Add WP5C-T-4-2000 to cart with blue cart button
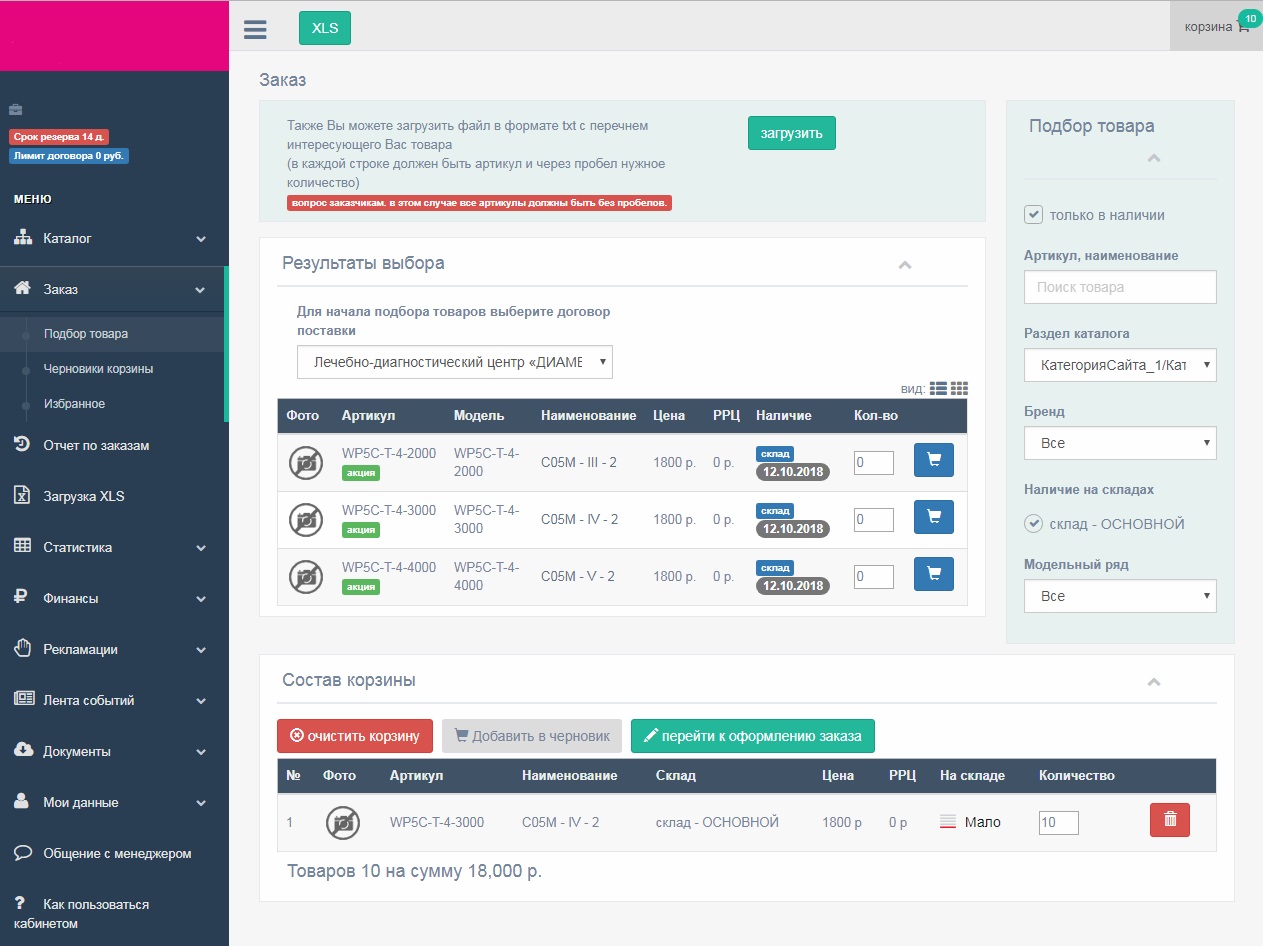This screenshot has width=1263, height=946. pyautogui.click(x=934, y=460)
